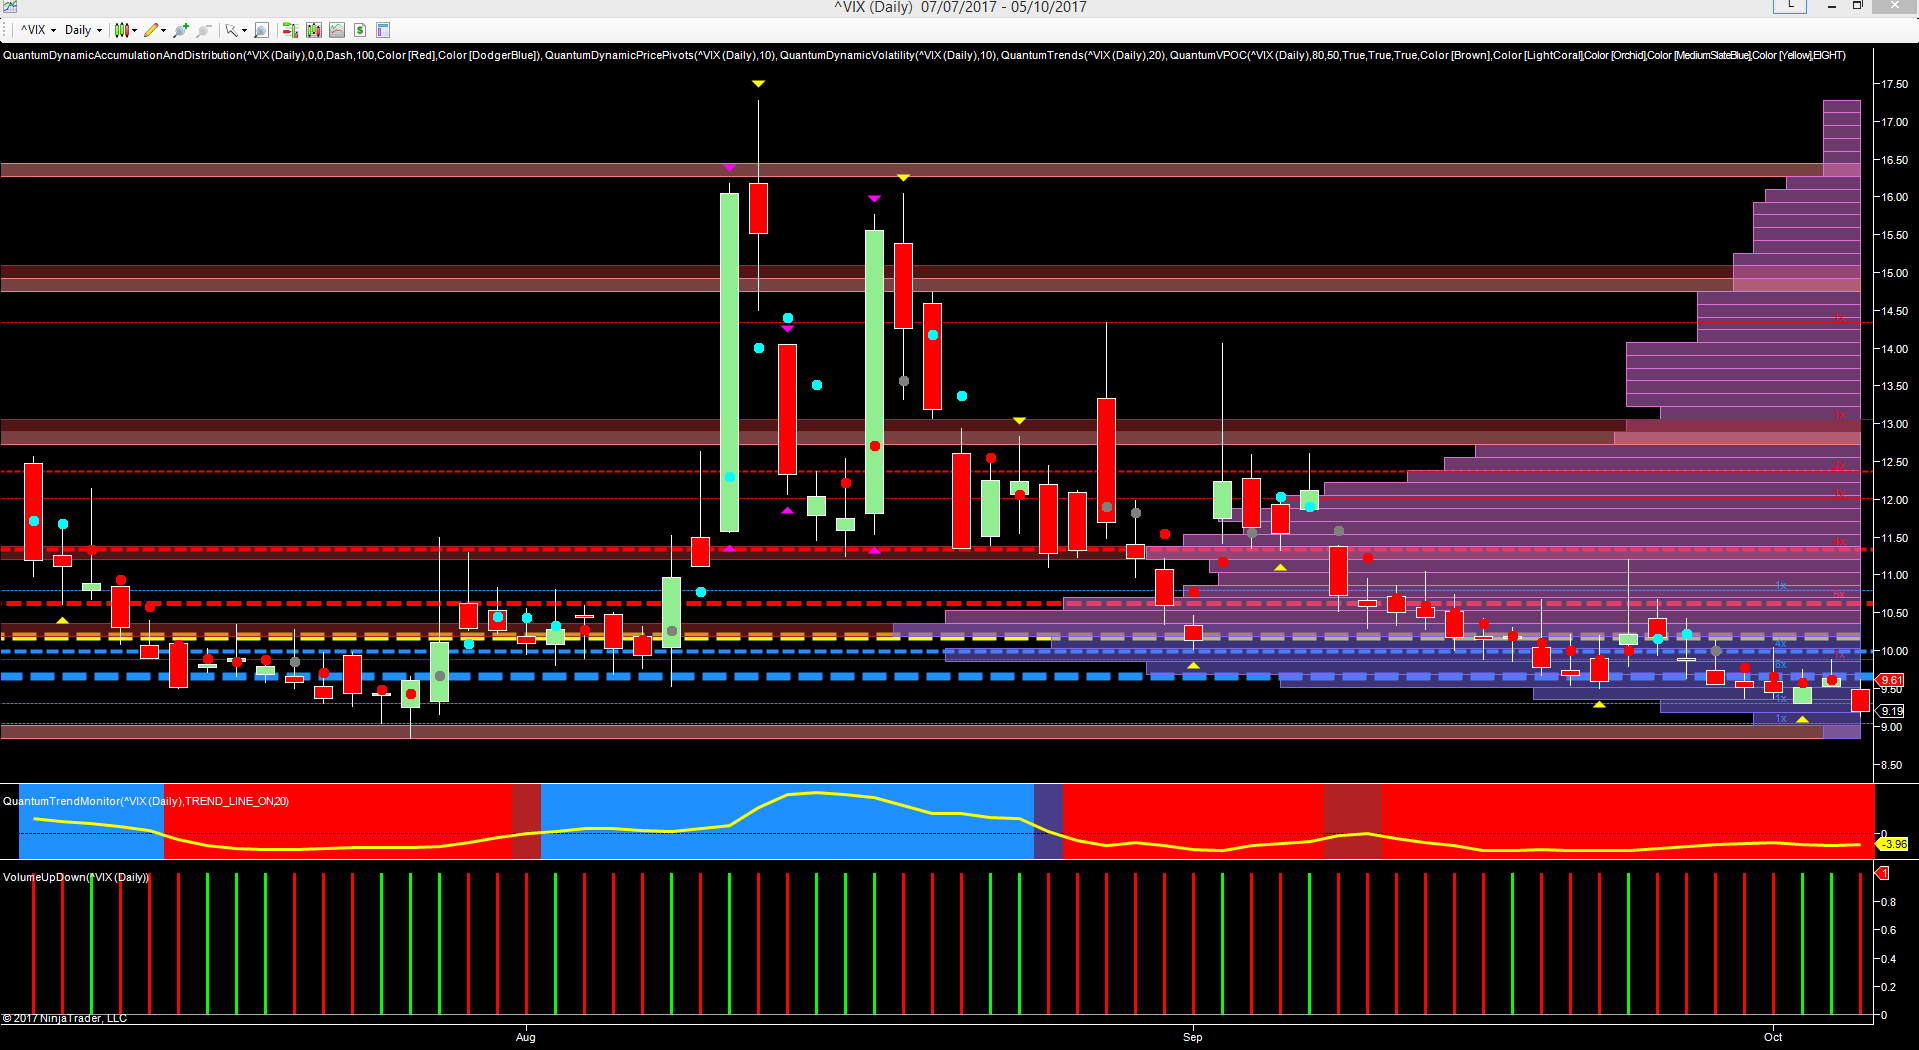Toggle the chart trader icon

tap(290, 30)
